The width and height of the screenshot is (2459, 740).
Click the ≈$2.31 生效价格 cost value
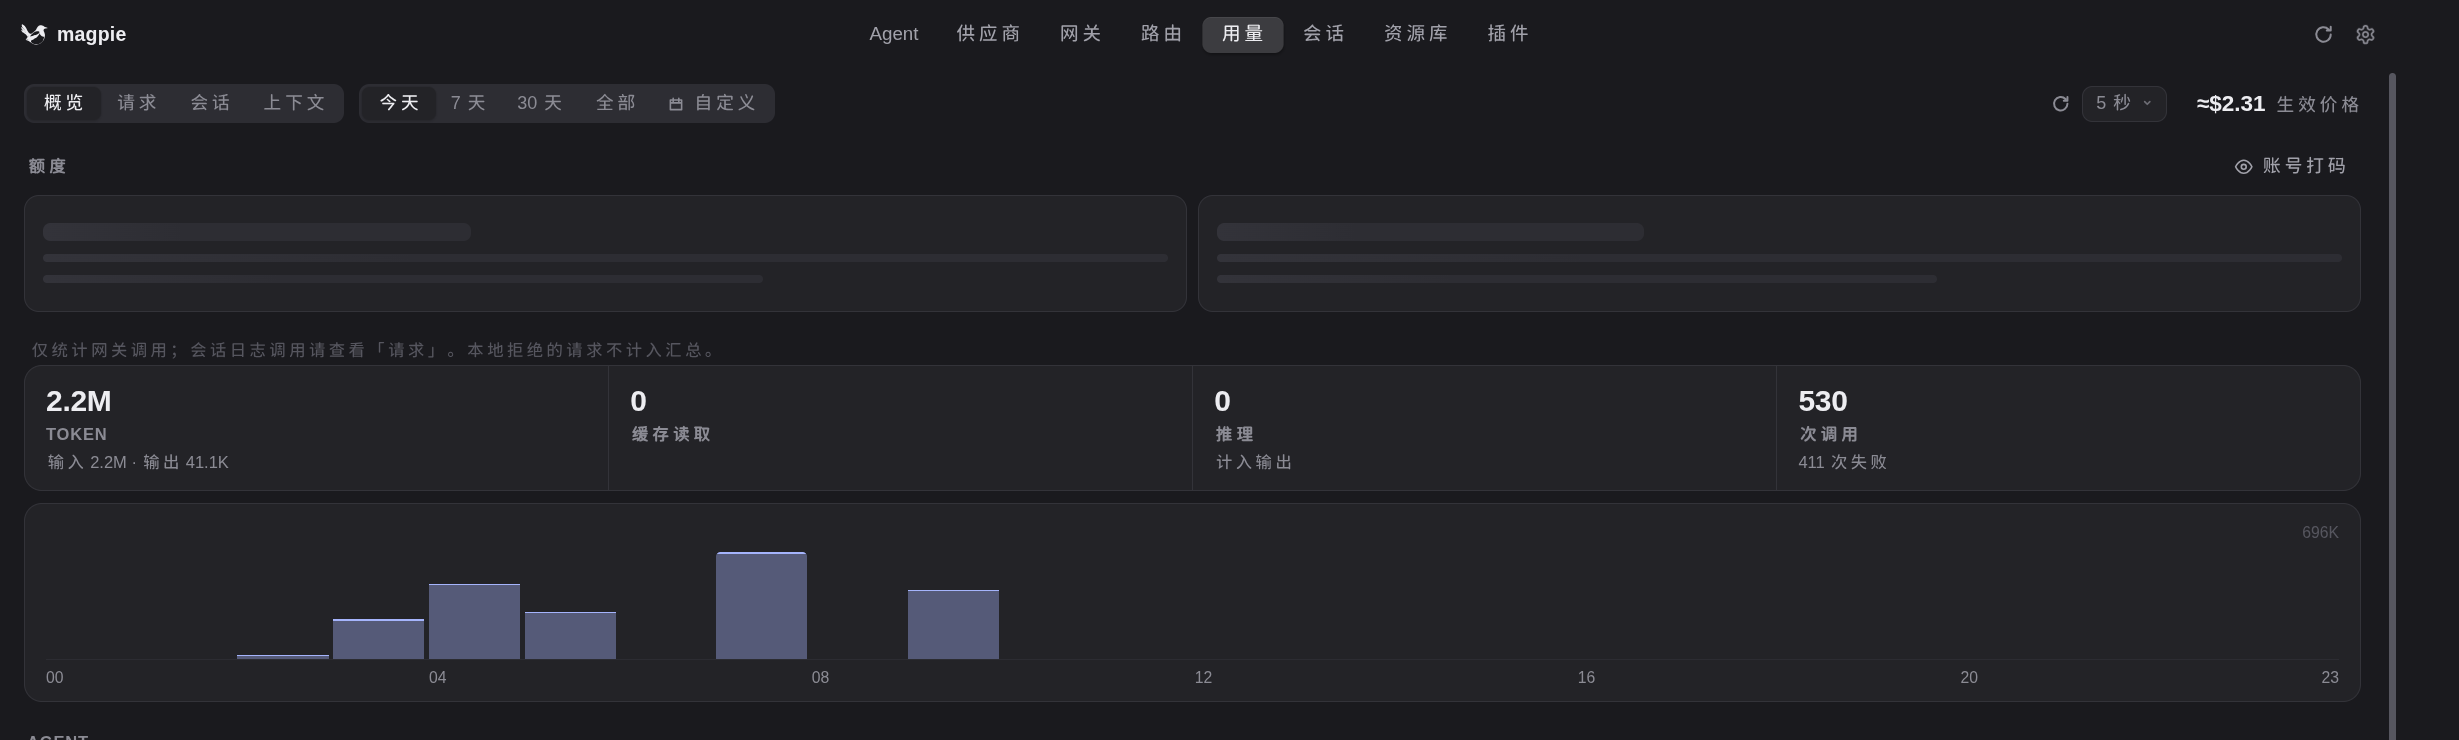pyautogui.click(x=2277, y=104)
